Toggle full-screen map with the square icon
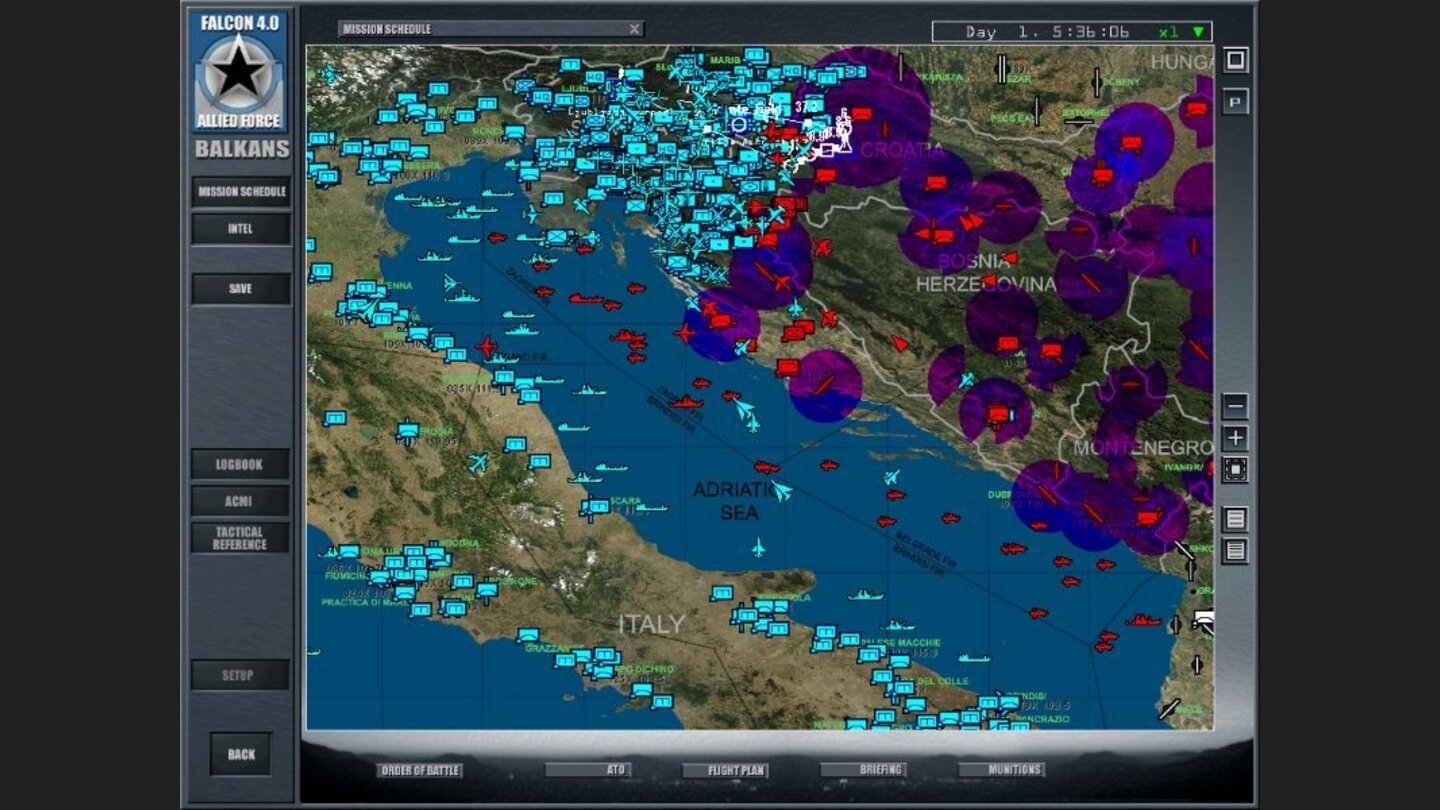This screenshot has width=1440, height=810. [x=1235, y=60]
